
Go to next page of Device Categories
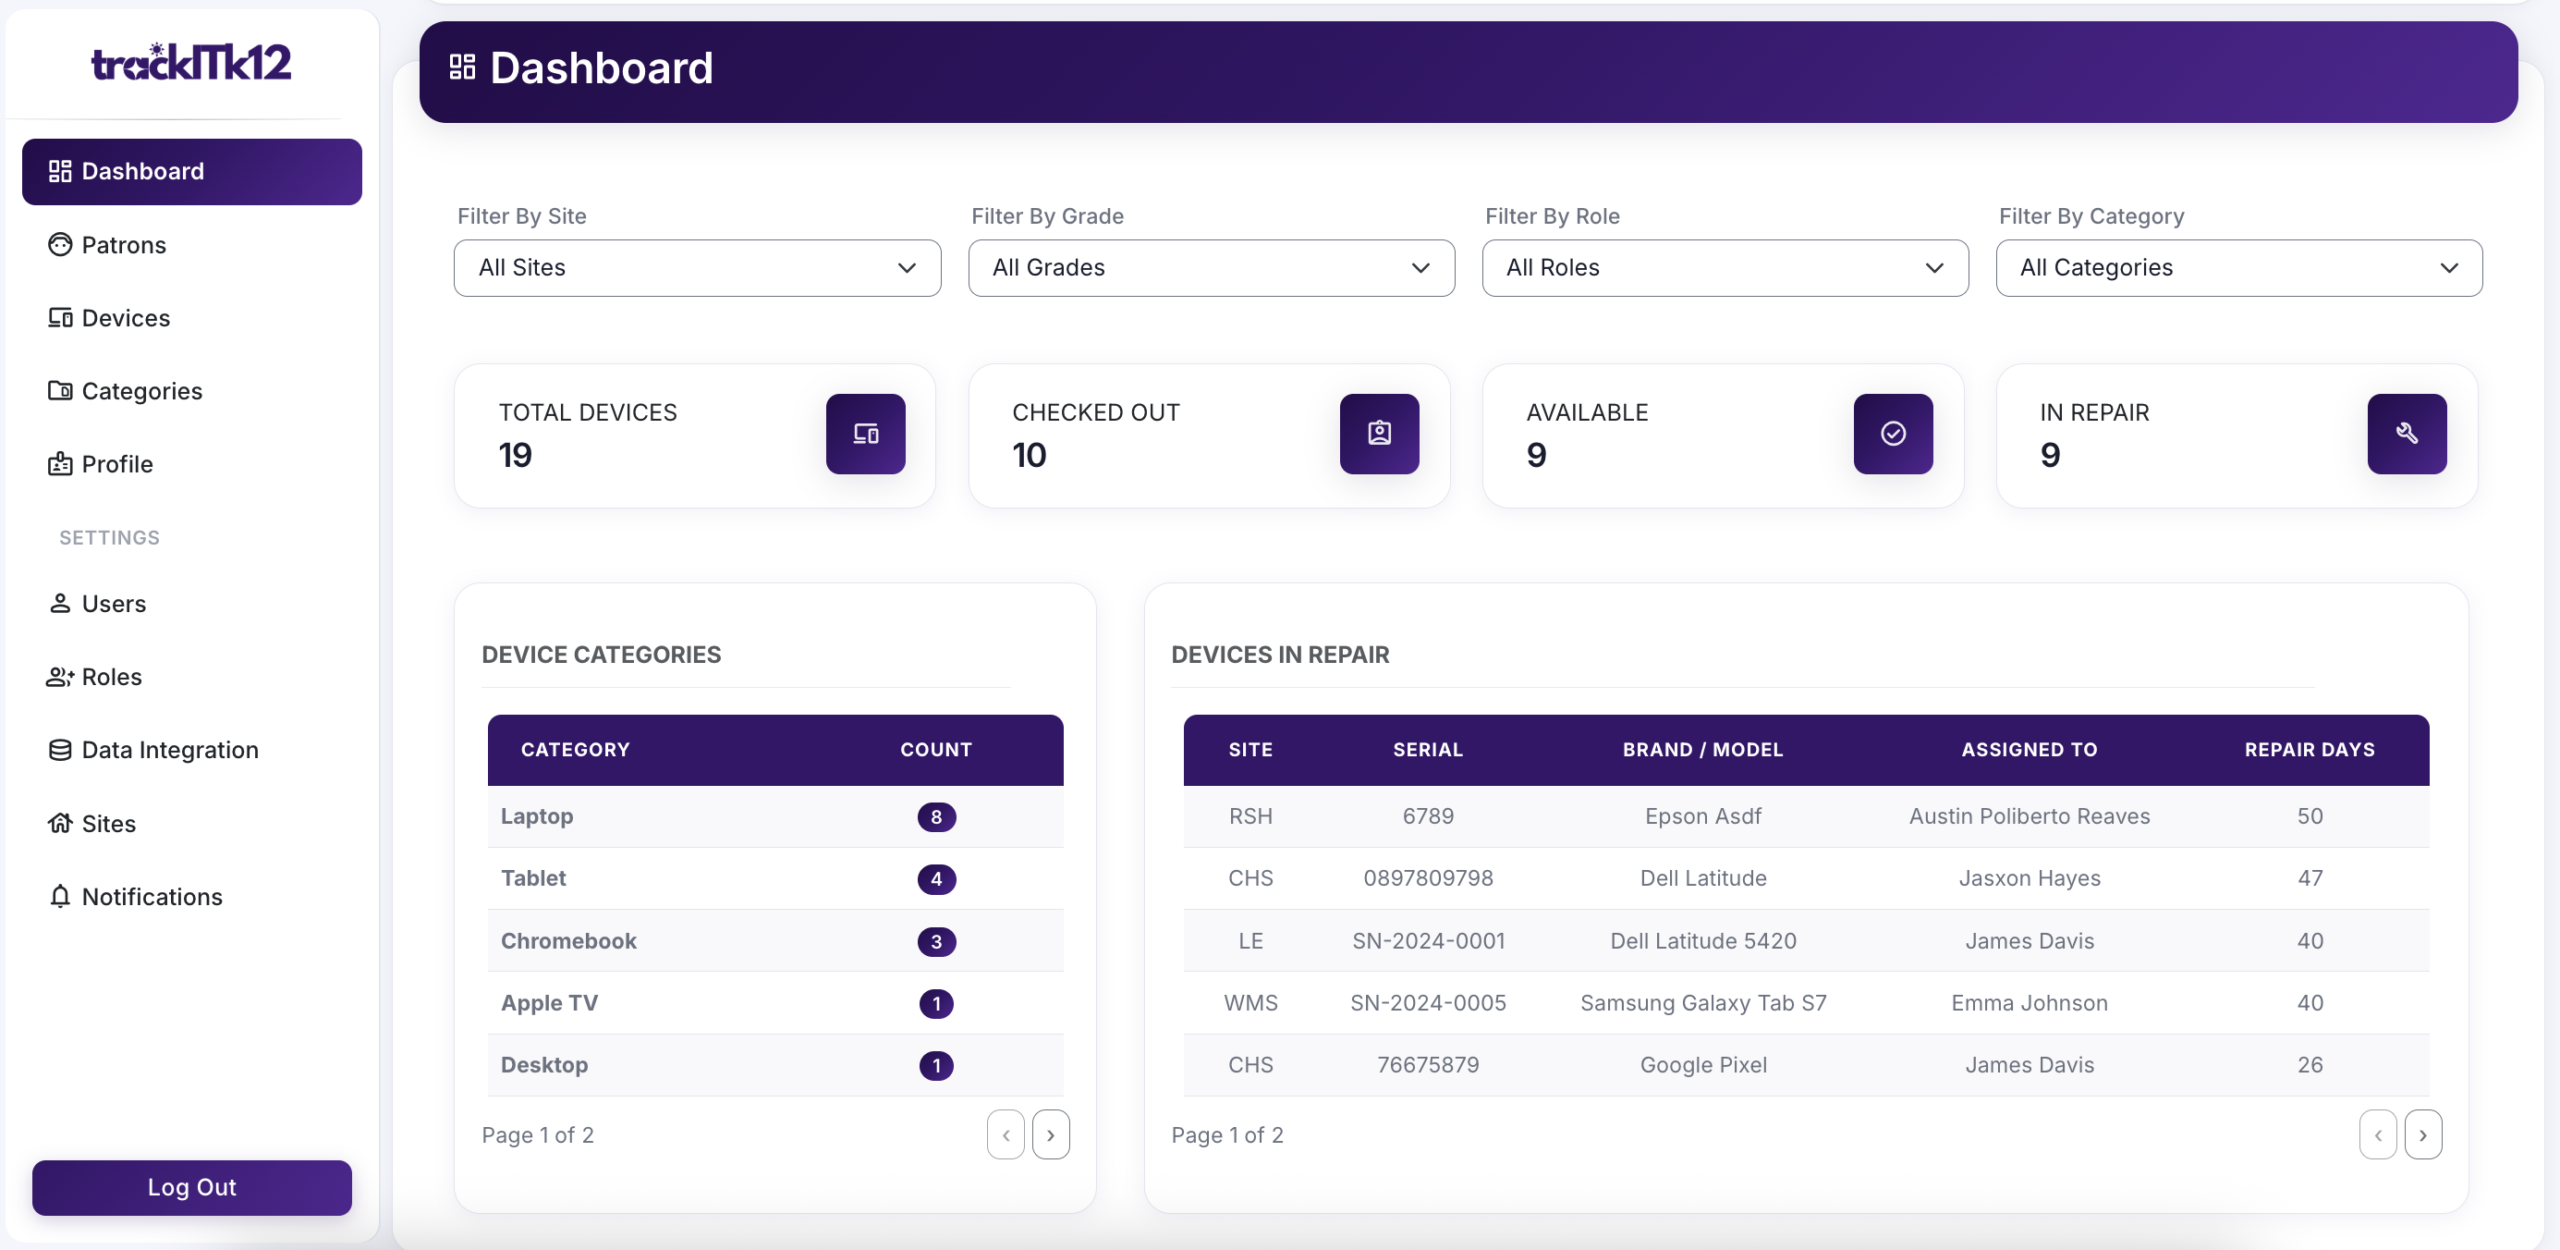[1051, 1135]
